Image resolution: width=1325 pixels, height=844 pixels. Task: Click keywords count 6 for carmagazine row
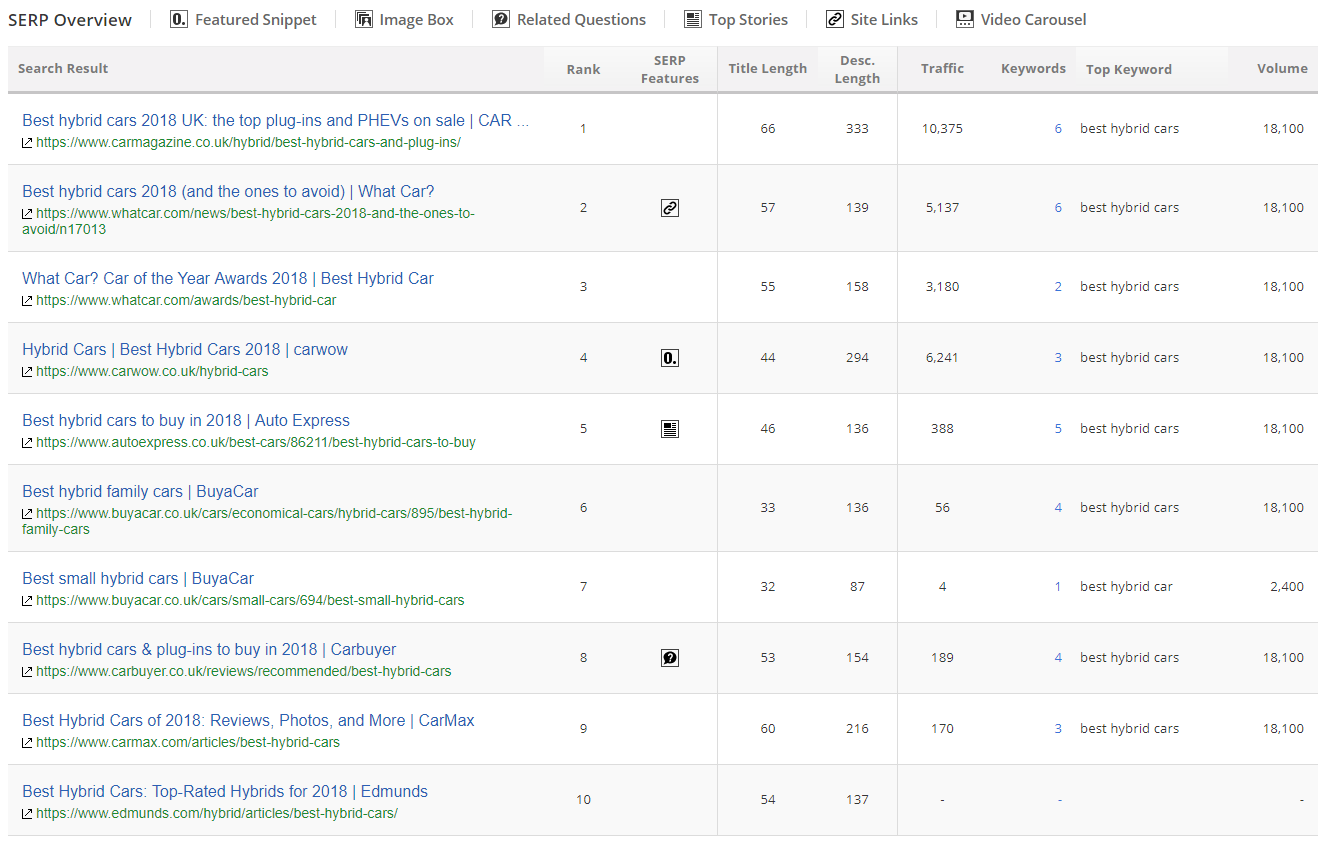point(1058,129)
